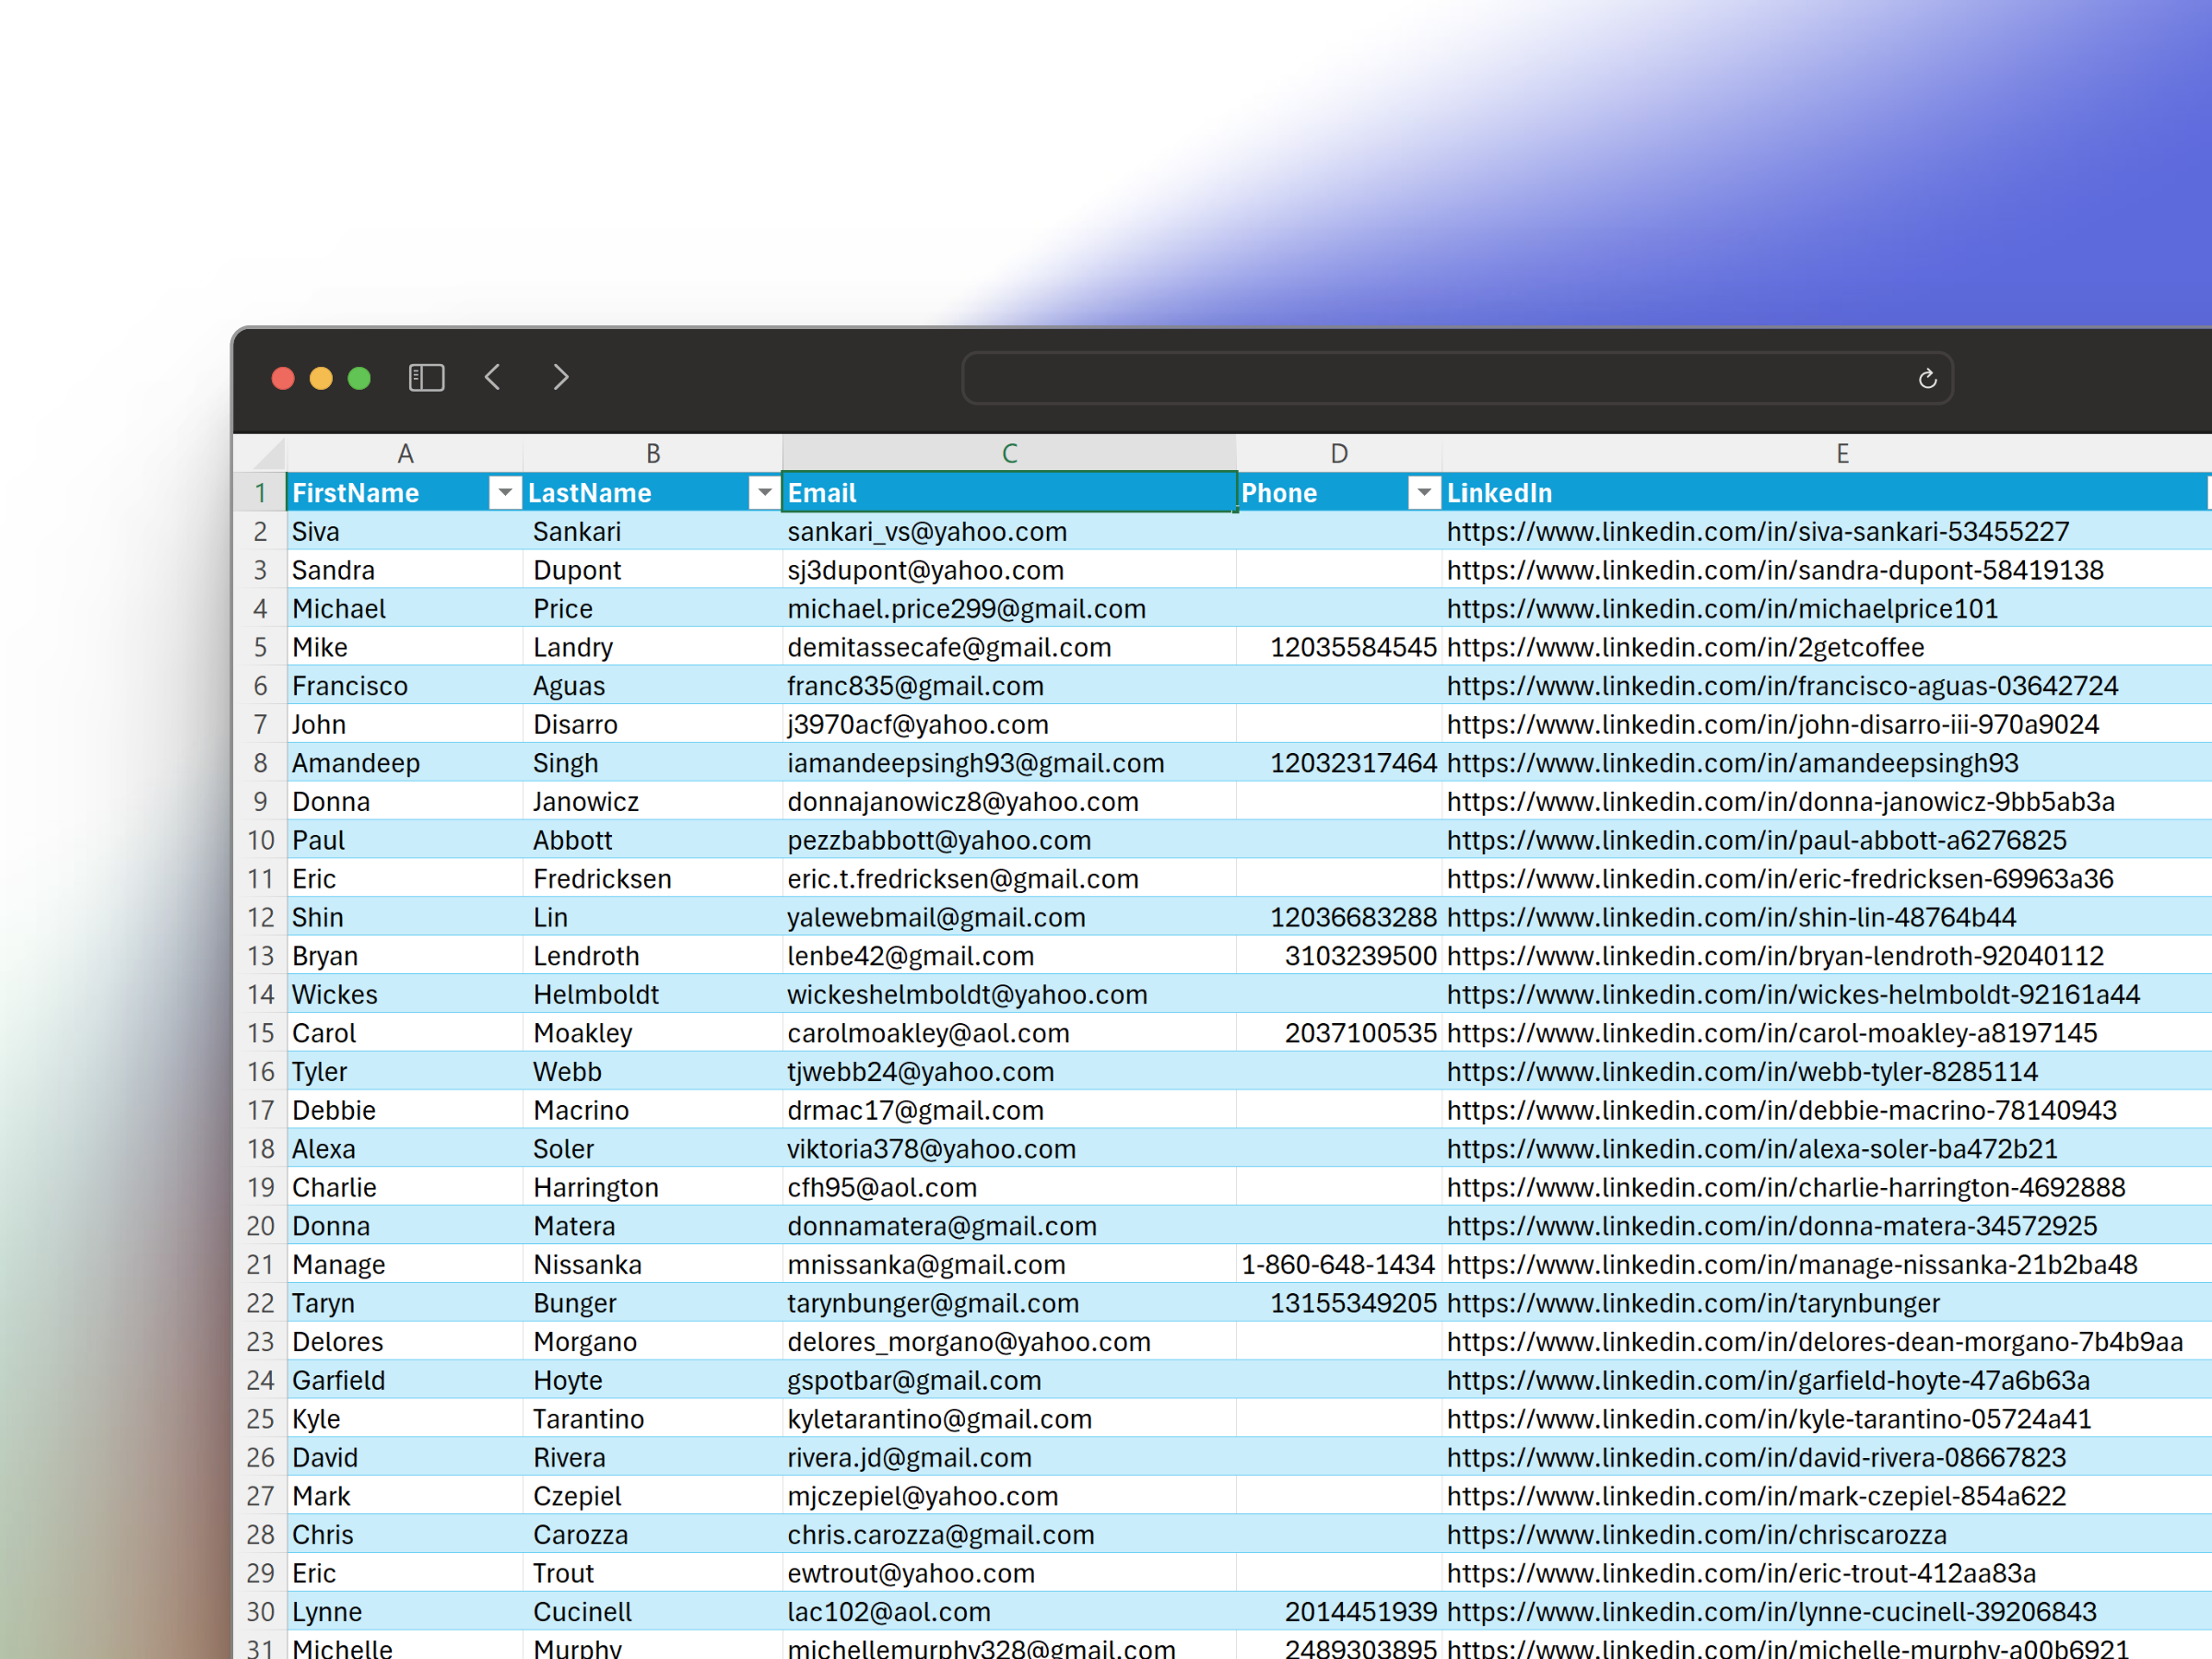
Task: Select the Email header cell
Action: pos(1008,493)
